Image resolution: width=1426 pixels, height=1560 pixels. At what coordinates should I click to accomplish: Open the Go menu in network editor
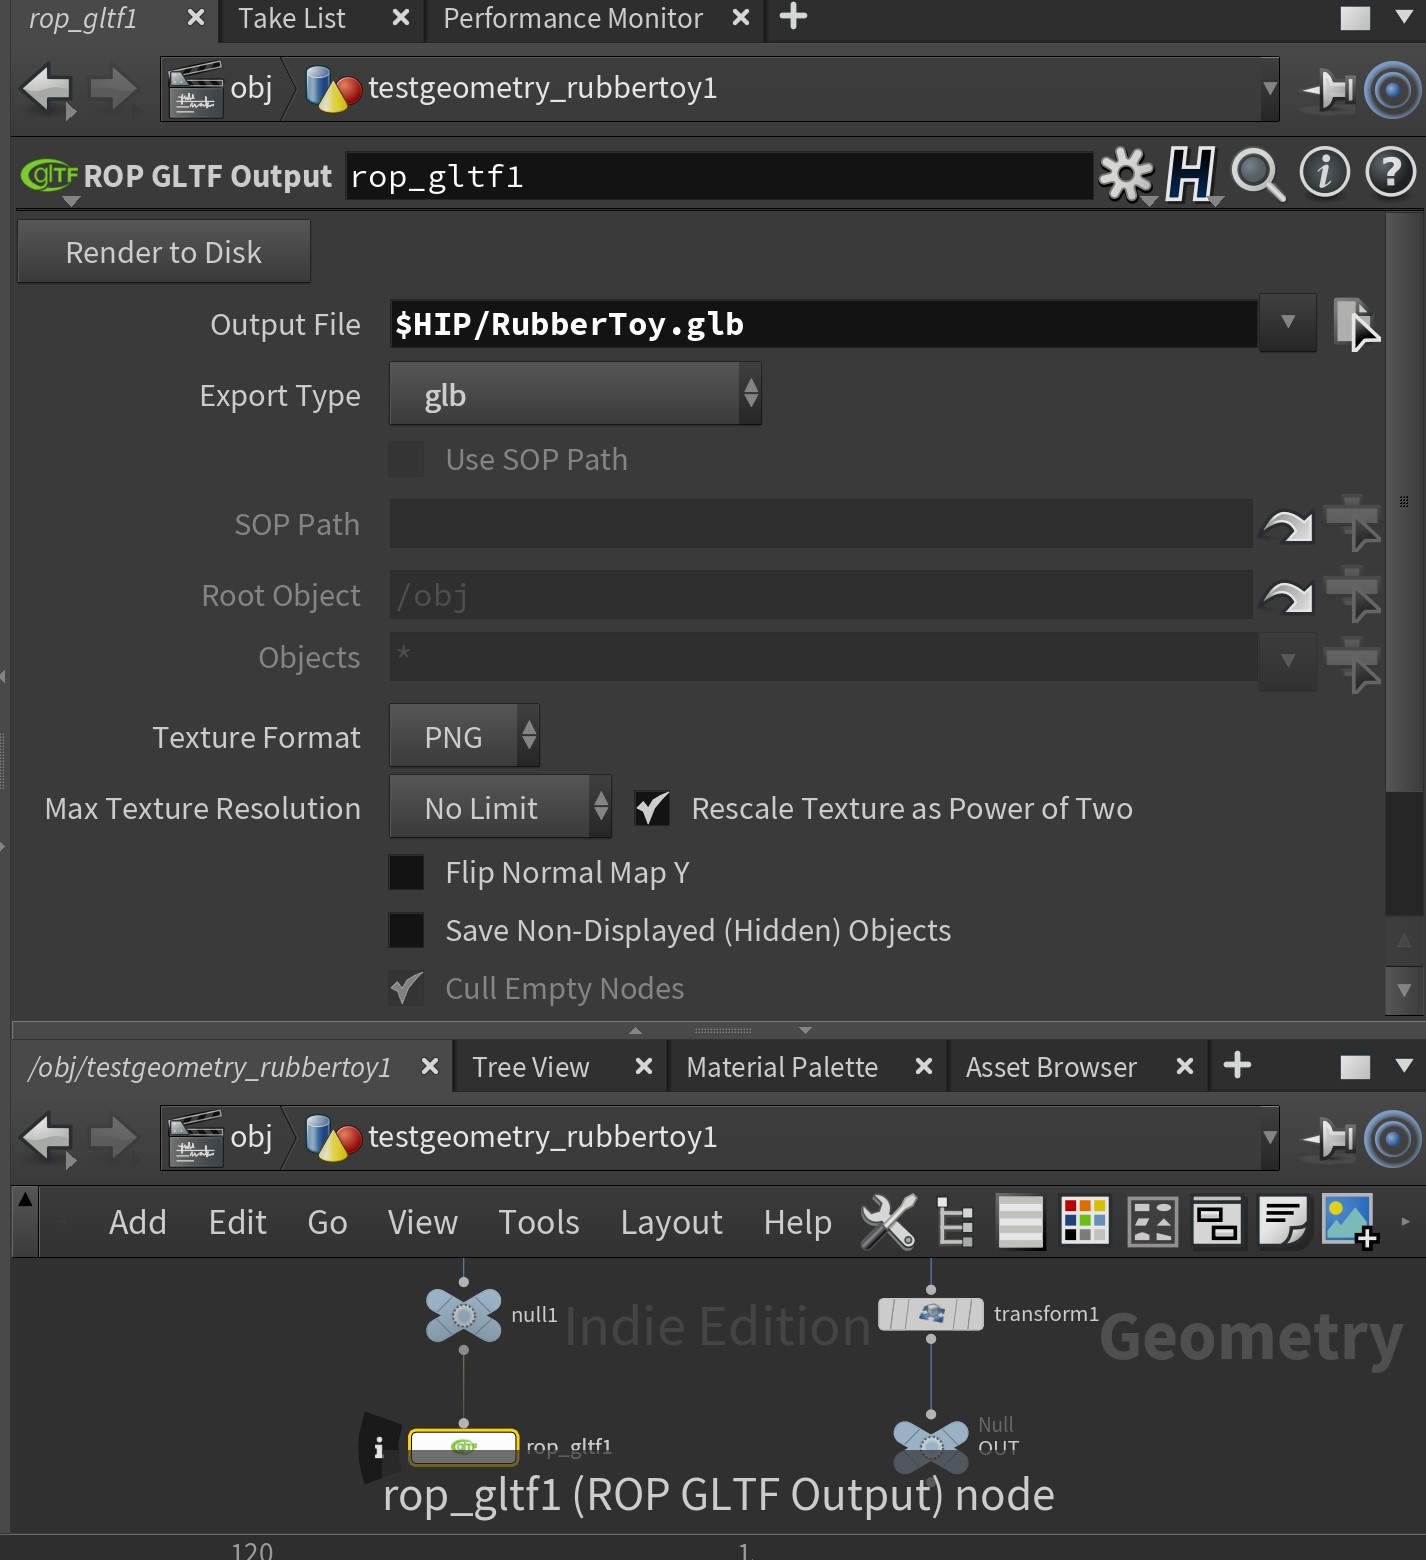click(327, 1222)
